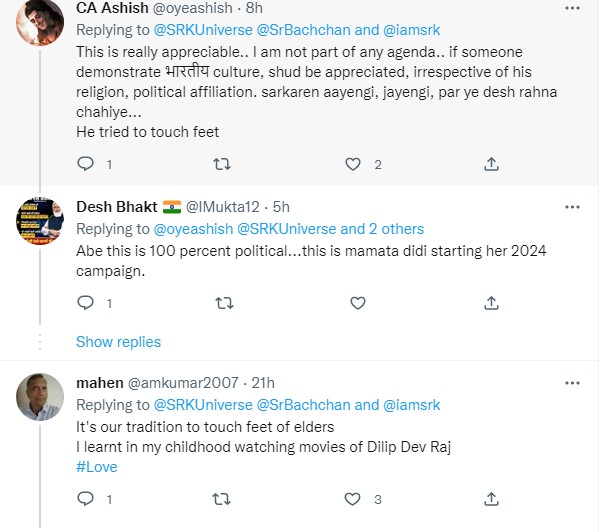Screen dimensions: 604x532
Task: Open more options on CA Ashish's tweet
Action: [572, 10]
